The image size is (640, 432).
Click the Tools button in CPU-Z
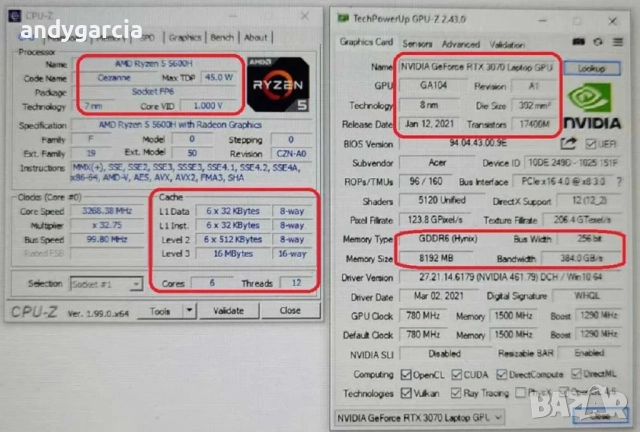click(160, 311)
